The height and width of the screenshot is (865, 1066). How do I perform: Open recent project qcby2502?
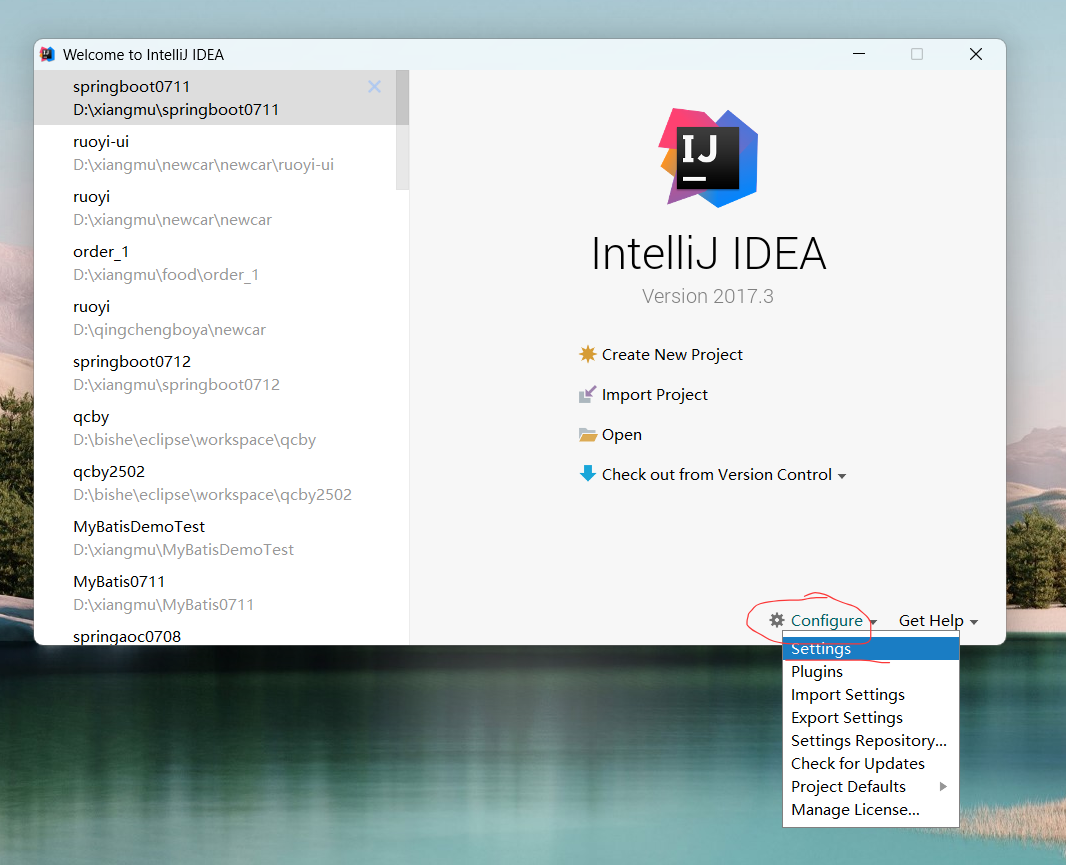click(x=215, y=483)
